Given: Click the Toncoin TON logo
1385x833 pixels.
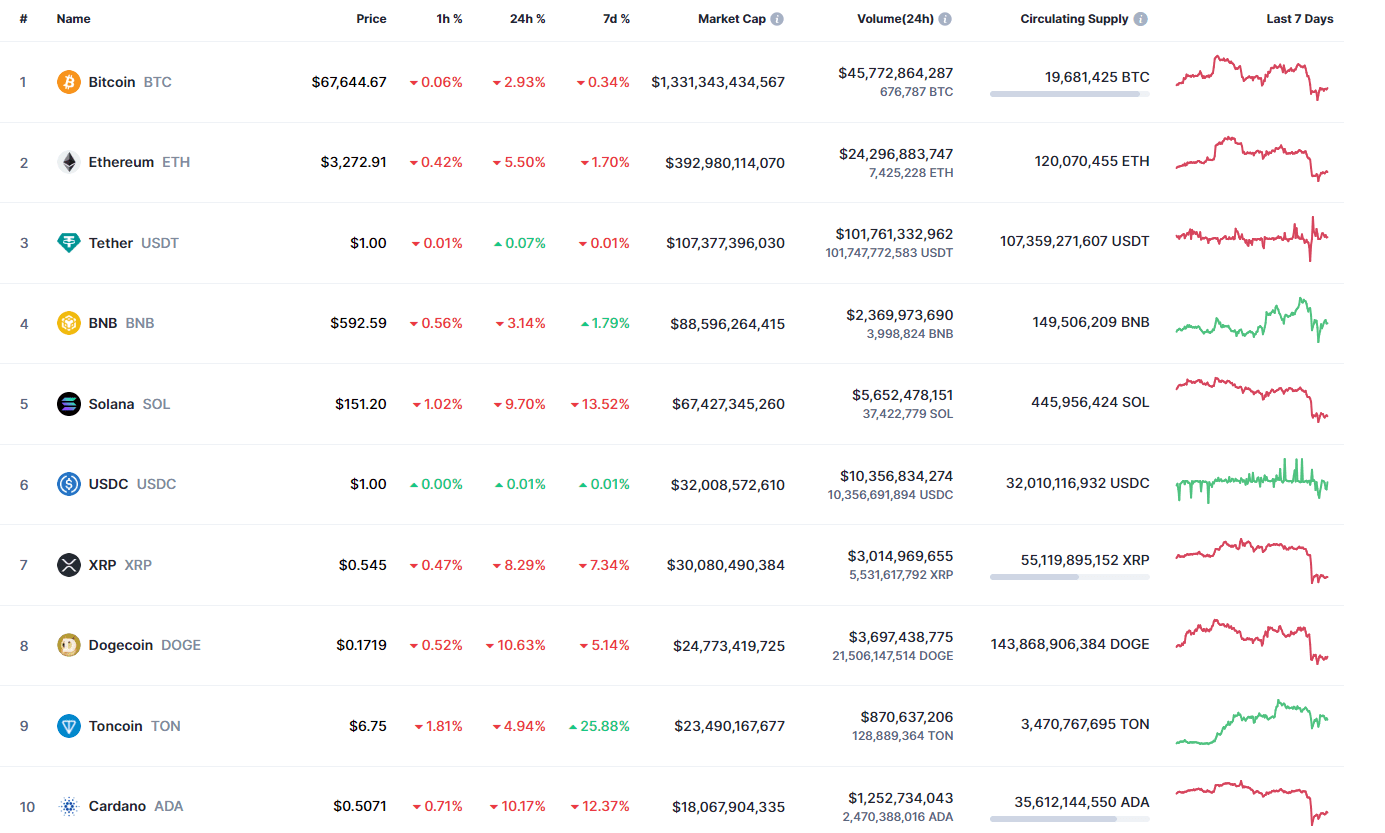Looking at the screenshot, I should [x=67, y=726].
